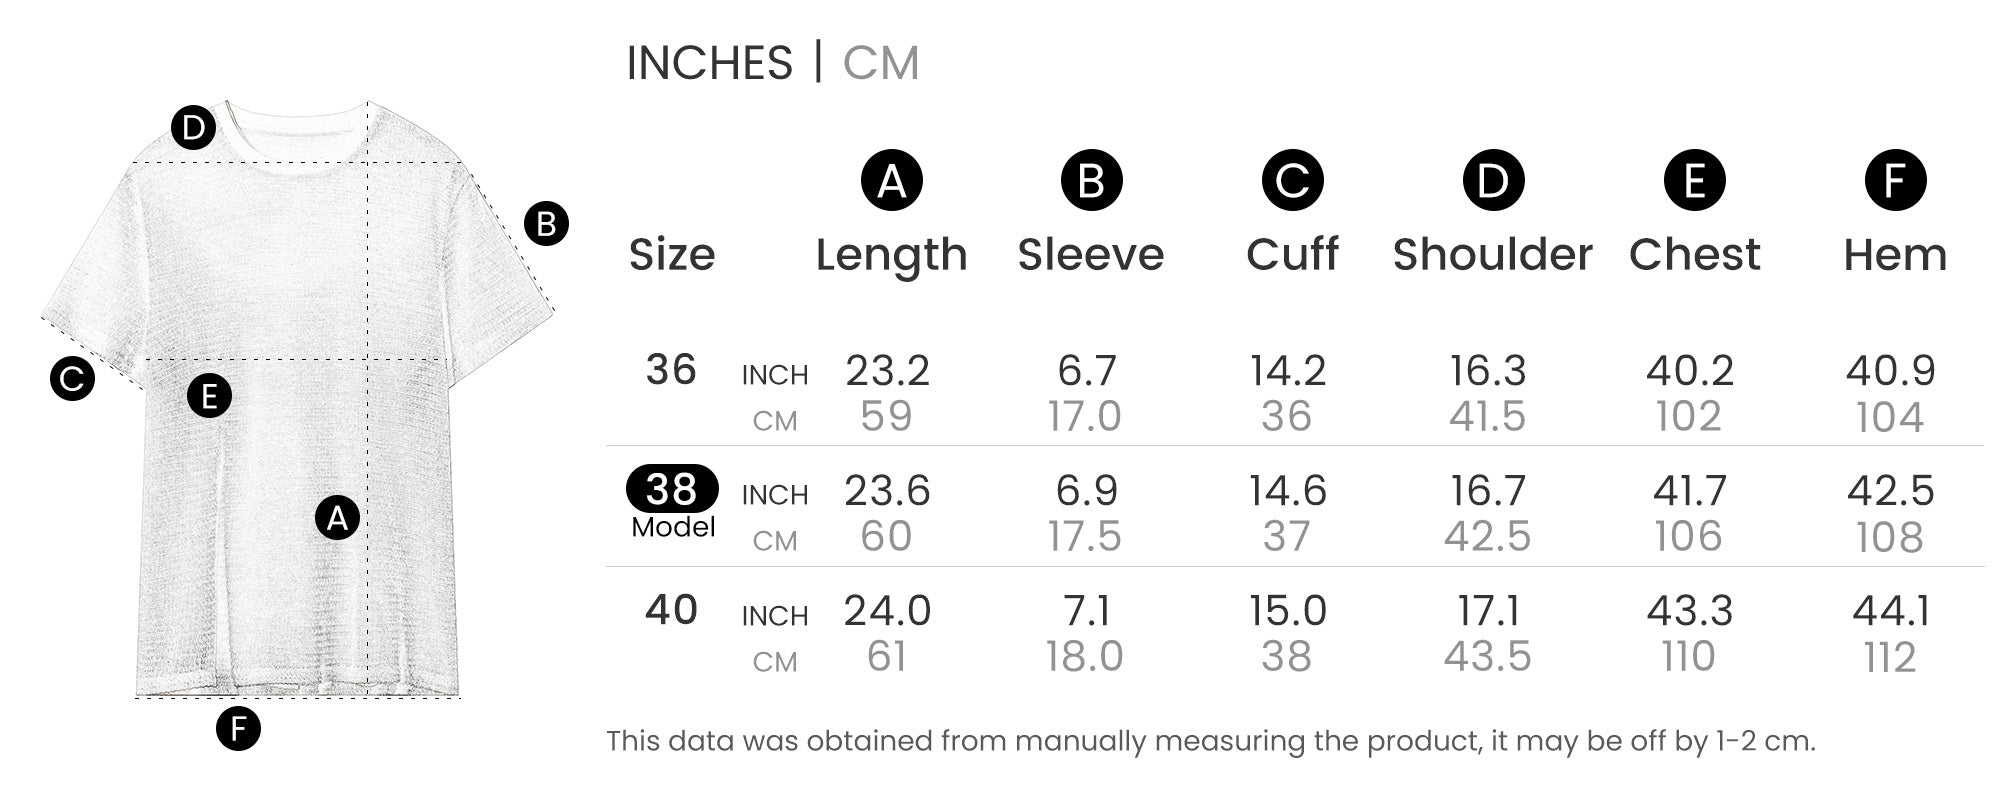Click the E marker on the shirt chest
Viewport: 2000px width, 806px height.
click(x=209, y=396)
